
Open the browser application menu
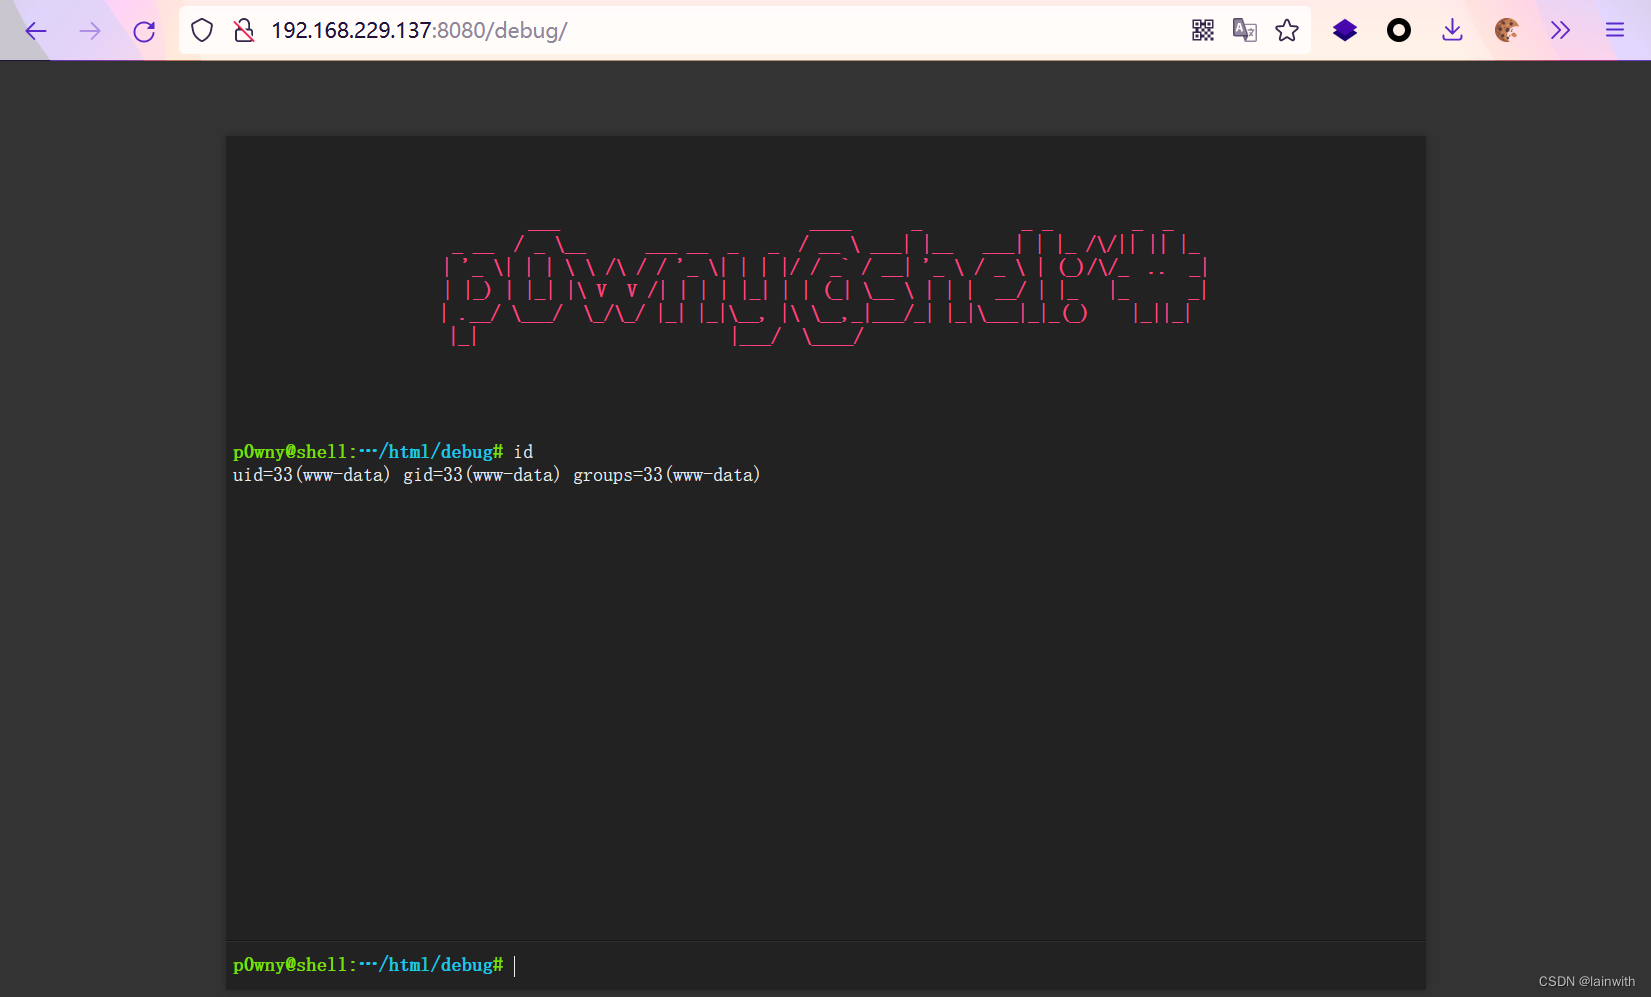[x=1615, y=31]
